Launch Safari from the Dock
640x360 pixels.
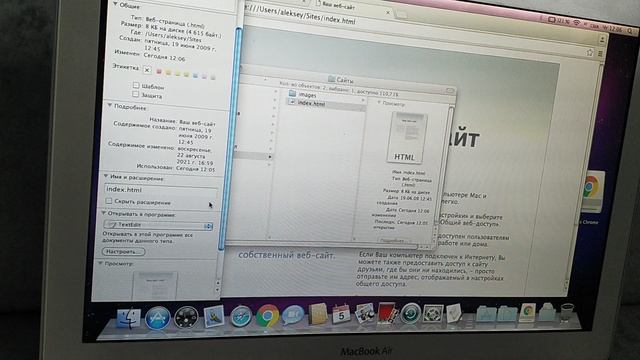tap(241, 316)
